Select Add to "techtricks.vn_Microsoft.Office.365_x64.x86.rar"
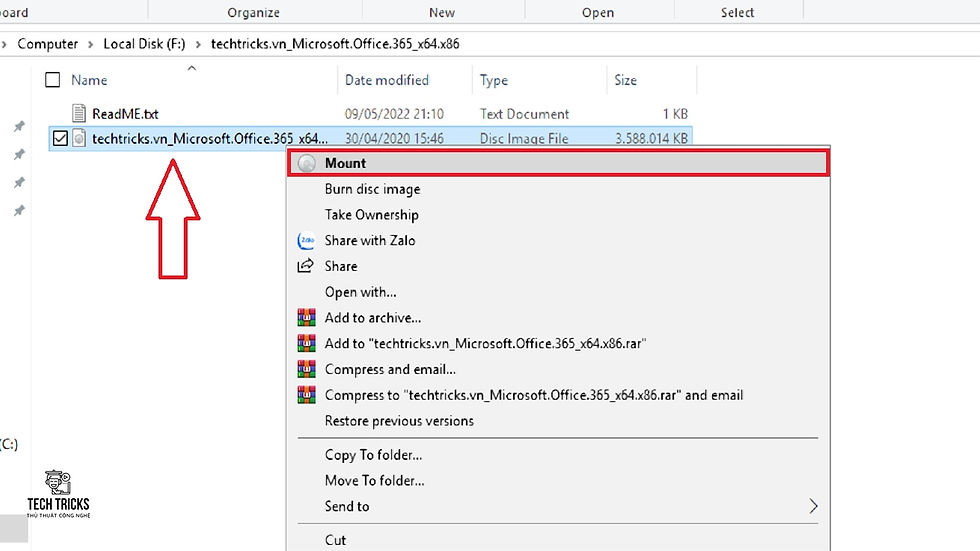Image resolution: width=980 pixels, height=551 pixels. tap(485, 344)
